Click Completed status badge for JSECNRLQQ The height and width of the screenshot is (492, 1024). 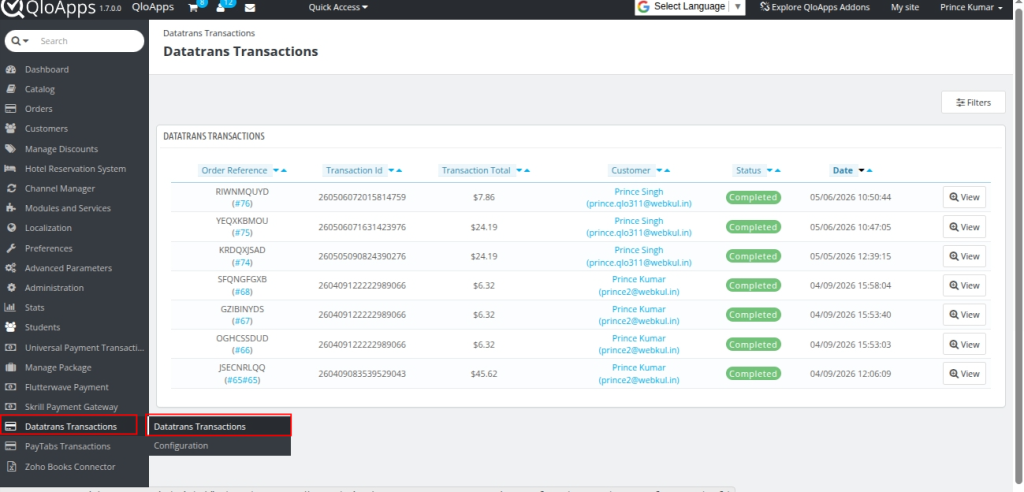(753, 374)
